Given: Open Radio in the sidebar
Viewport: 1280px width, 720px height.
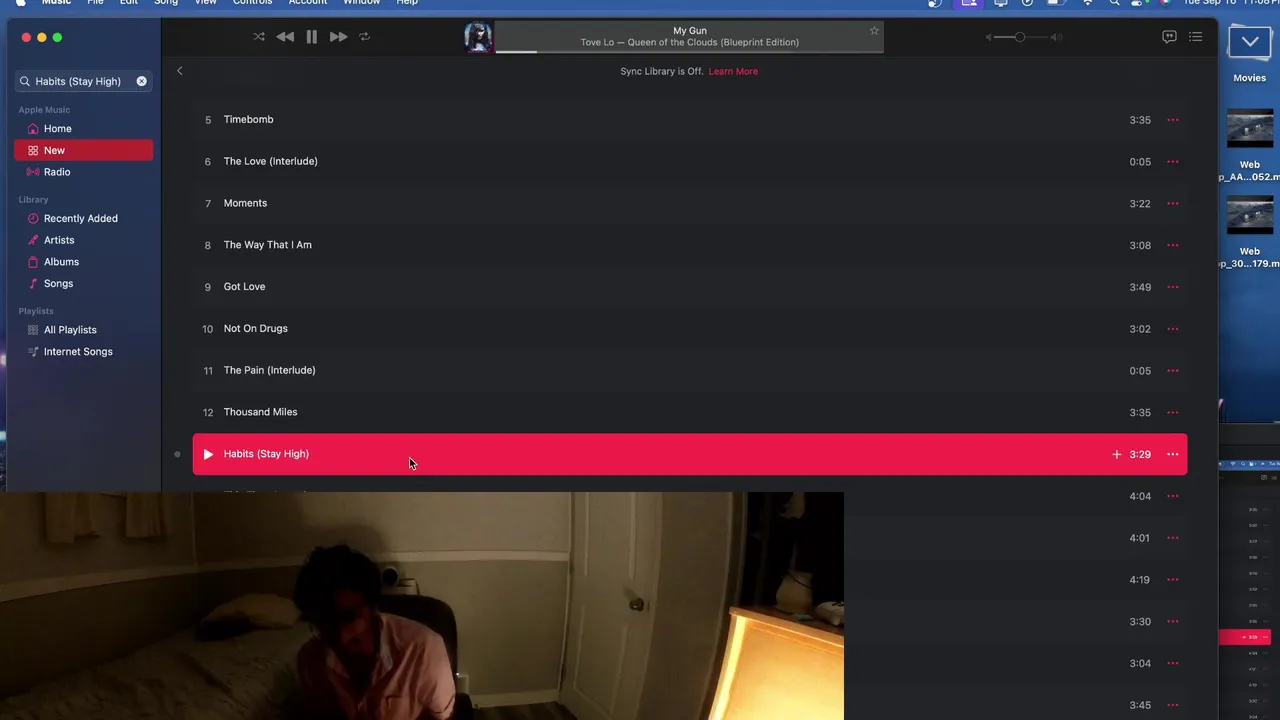Looking at the screenshot, I should 84,172.
